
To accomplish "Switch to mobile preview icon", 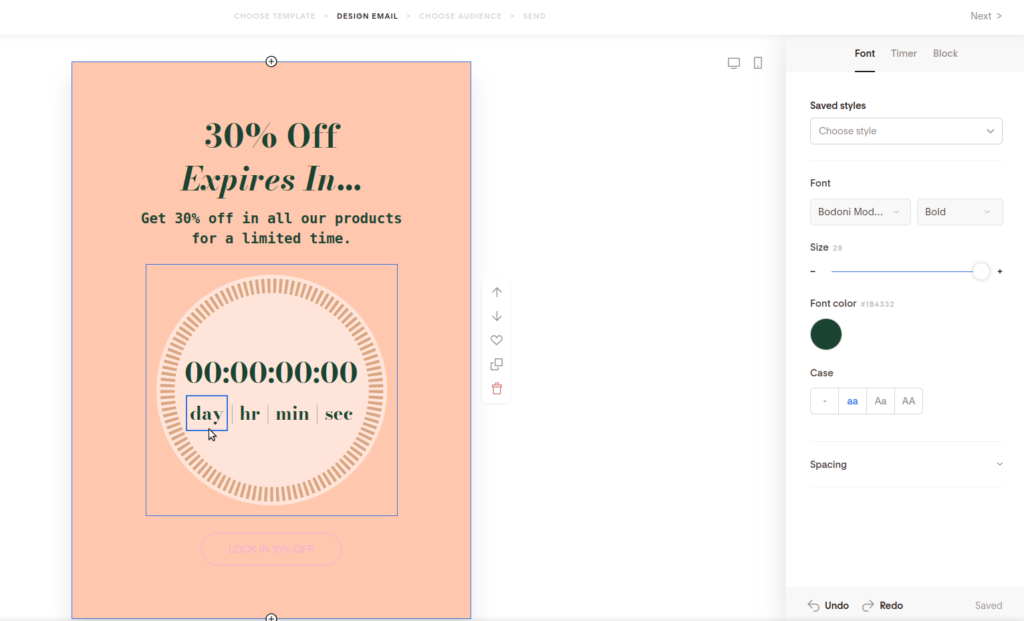I will (758, 63).
